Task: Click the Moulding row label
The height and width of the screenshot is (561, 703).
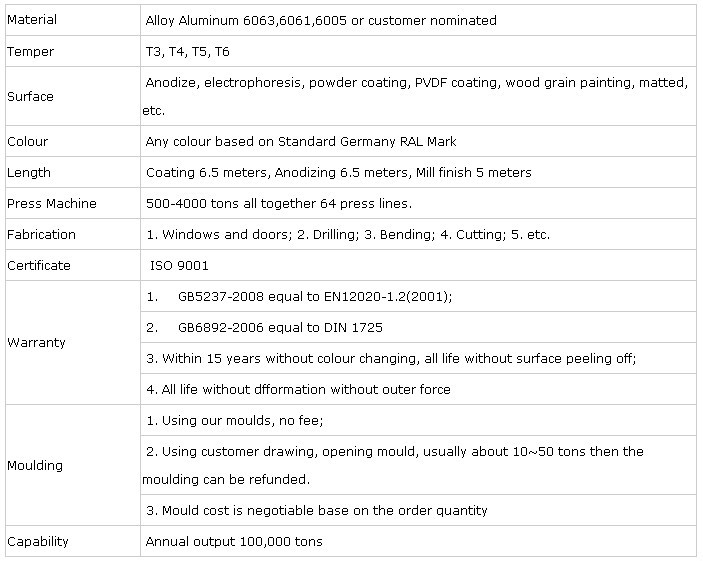Action: (35, 465)
